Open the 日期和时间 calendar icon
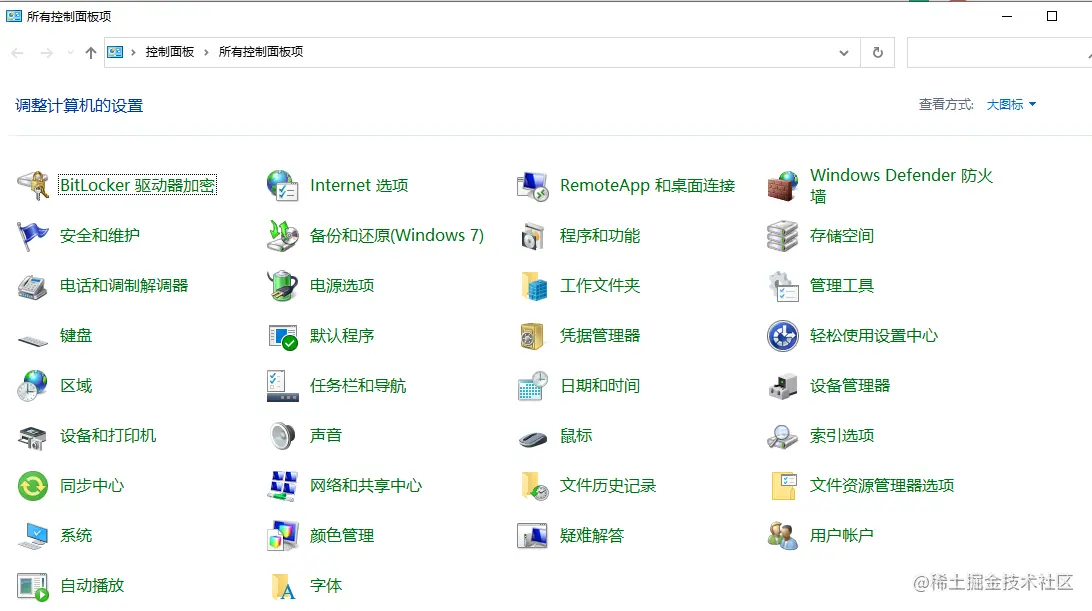 (533, 386)
